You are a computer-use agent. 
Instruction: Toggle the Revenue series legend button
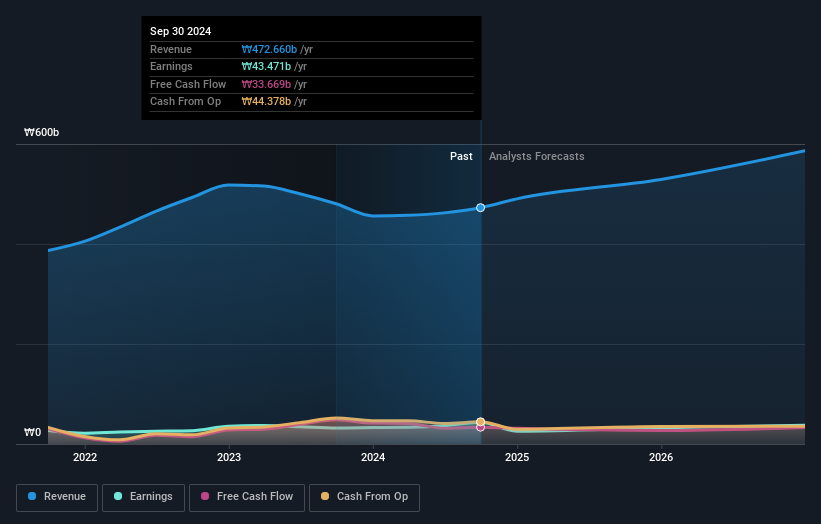point(57,497)
